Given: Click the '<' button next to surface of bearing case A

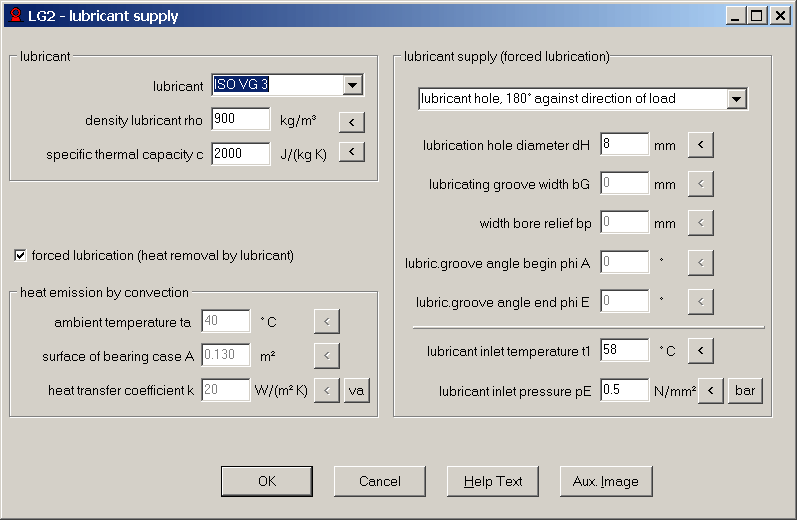Looking at the screenshot, I should point(326,355).
